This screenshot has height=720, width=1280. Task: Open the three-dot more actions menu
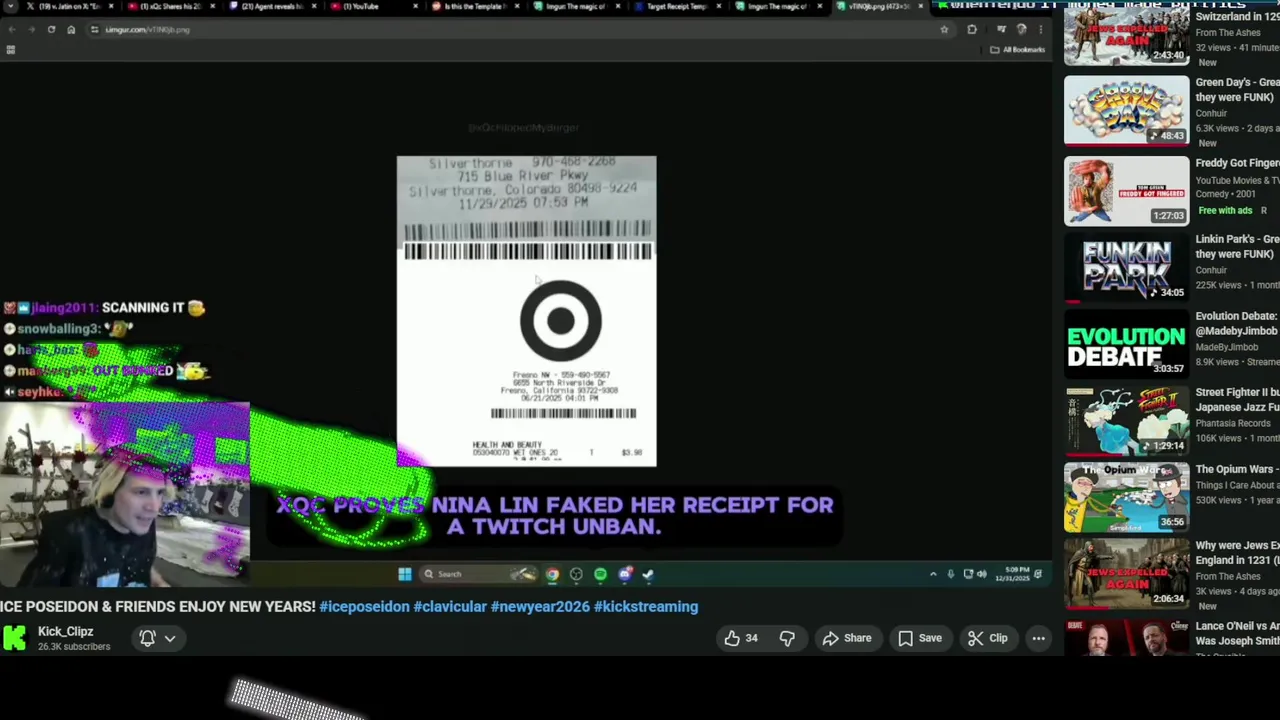(x=1038, y=638)
